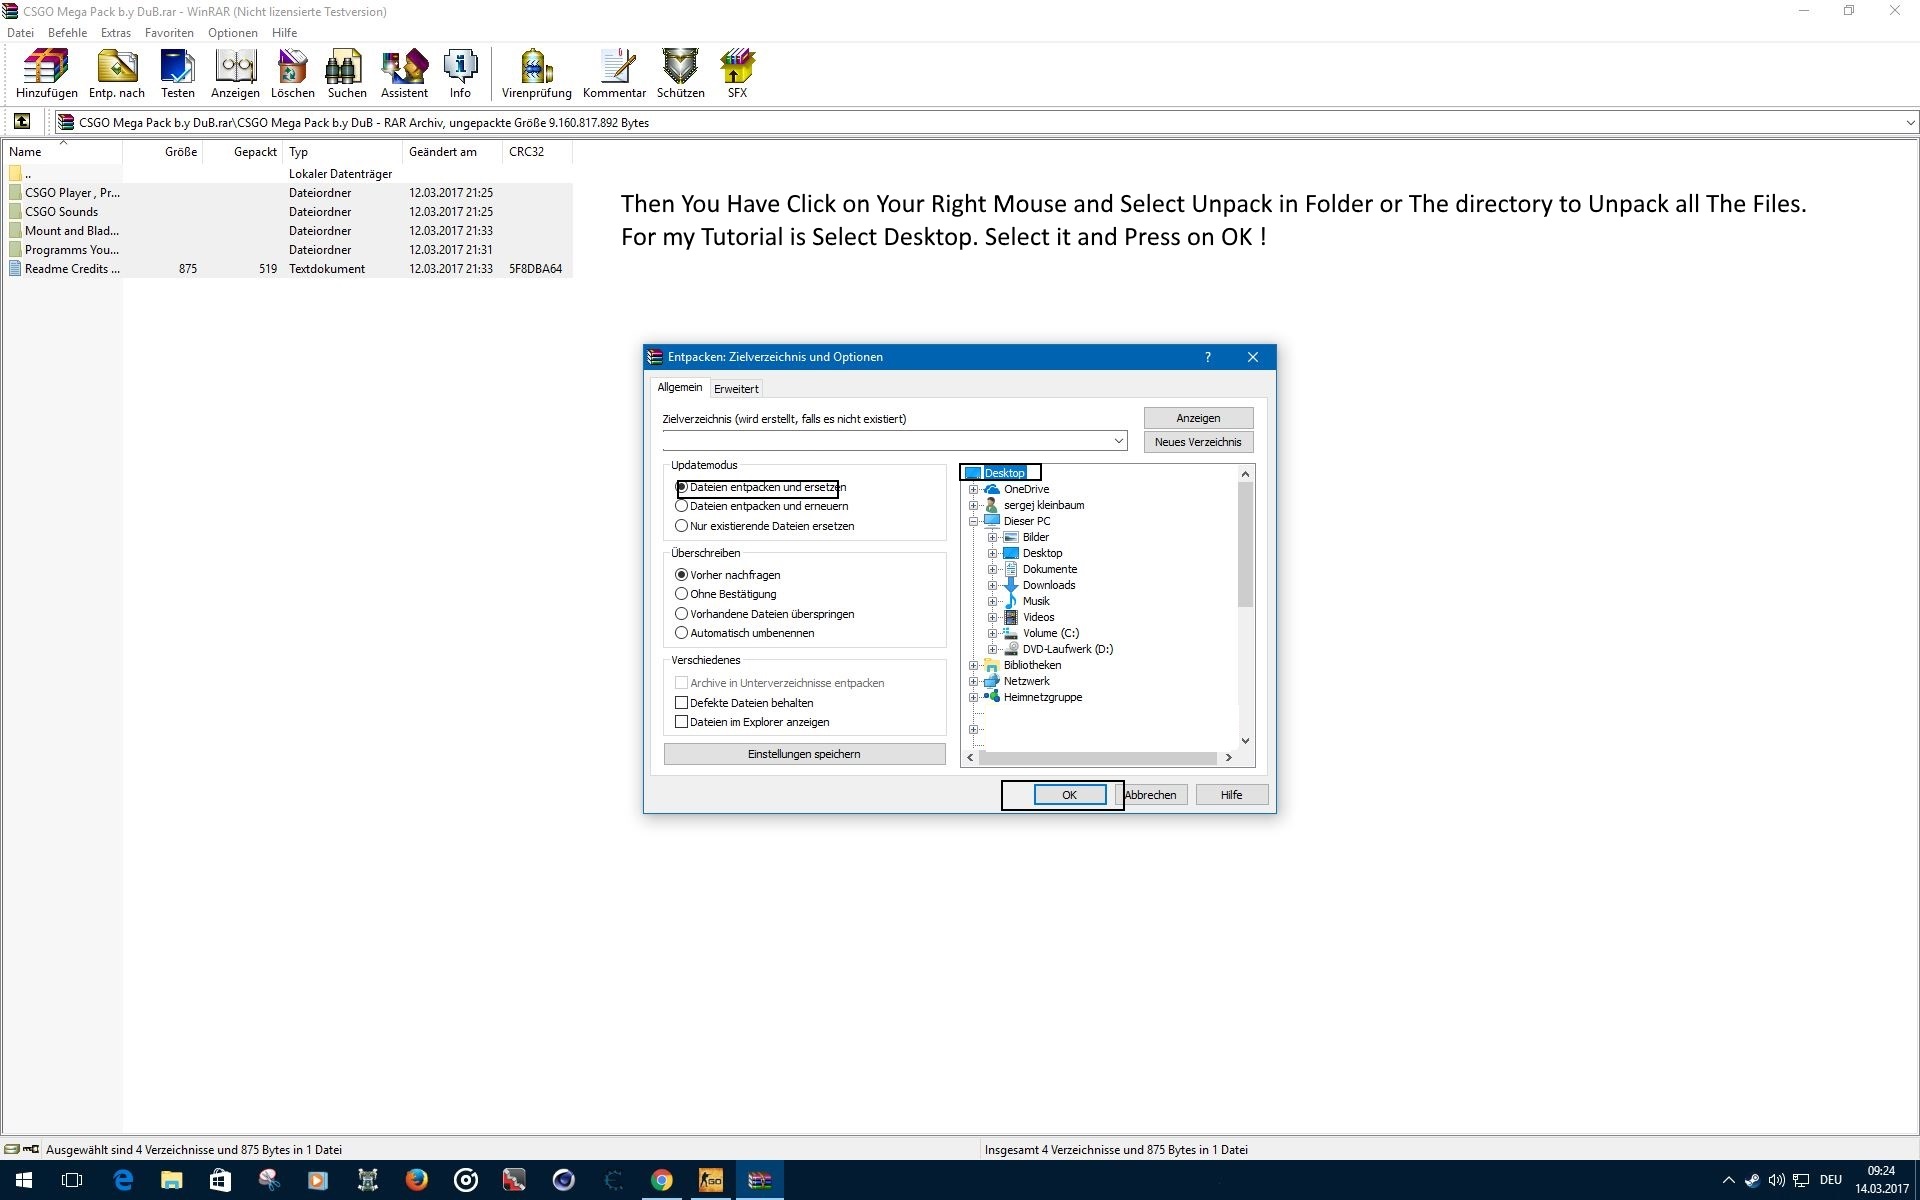The width and height of the screenshot is (1920, 1200).
Task: Open Windows Store from the taskbar
Action: click(220, 1180)
